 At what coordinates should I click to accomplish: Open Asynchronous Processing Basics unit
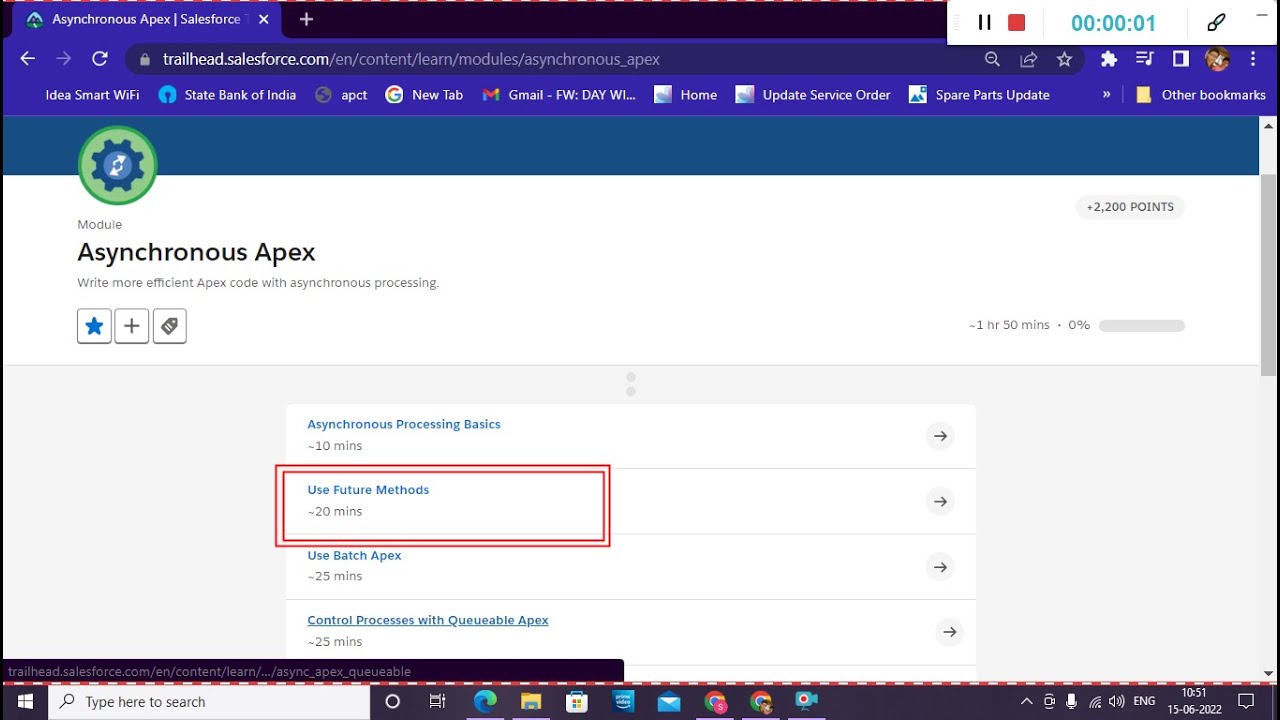click(404, 424)
